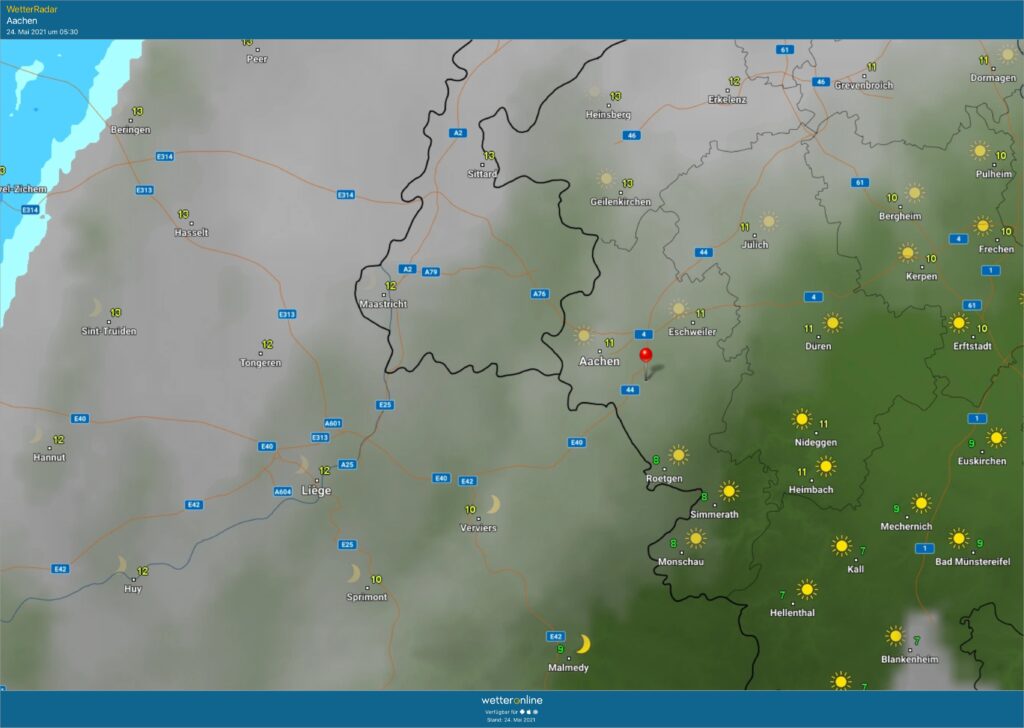Click the sun icon at Monschau

696,539
